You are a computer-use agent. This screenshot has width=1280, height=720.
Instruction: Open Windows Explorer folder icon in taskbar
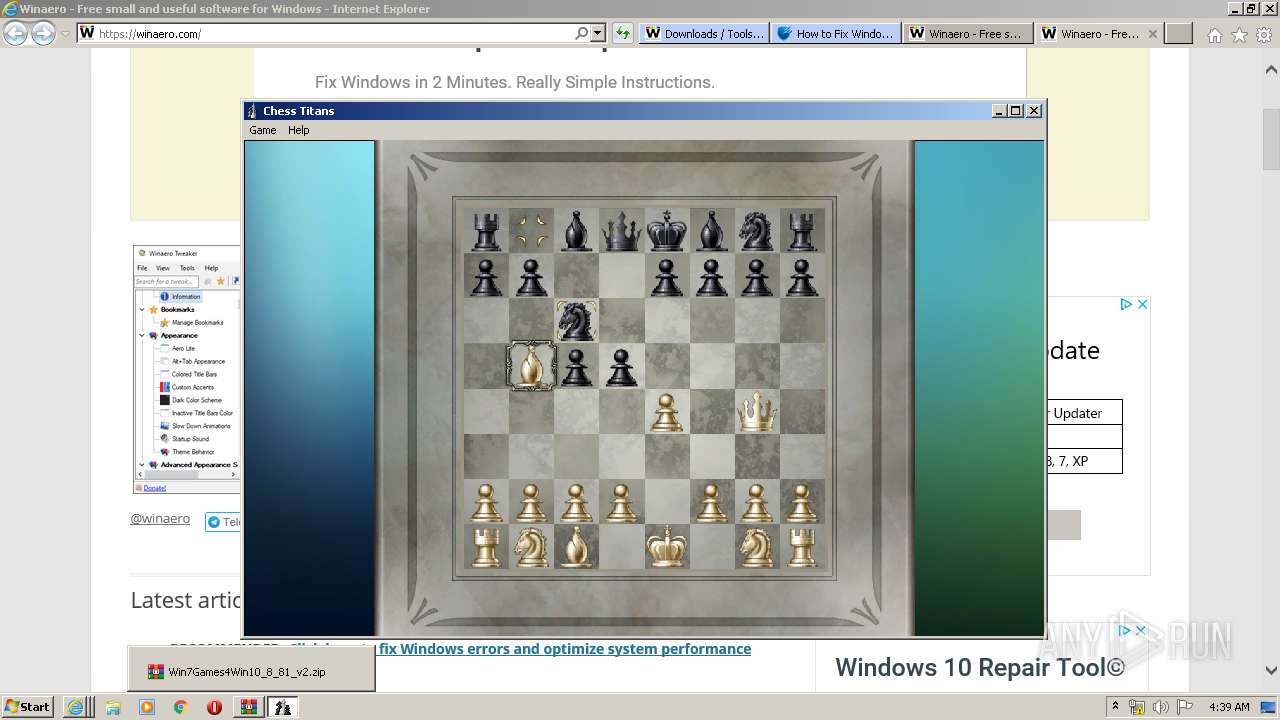click(113, 707)
